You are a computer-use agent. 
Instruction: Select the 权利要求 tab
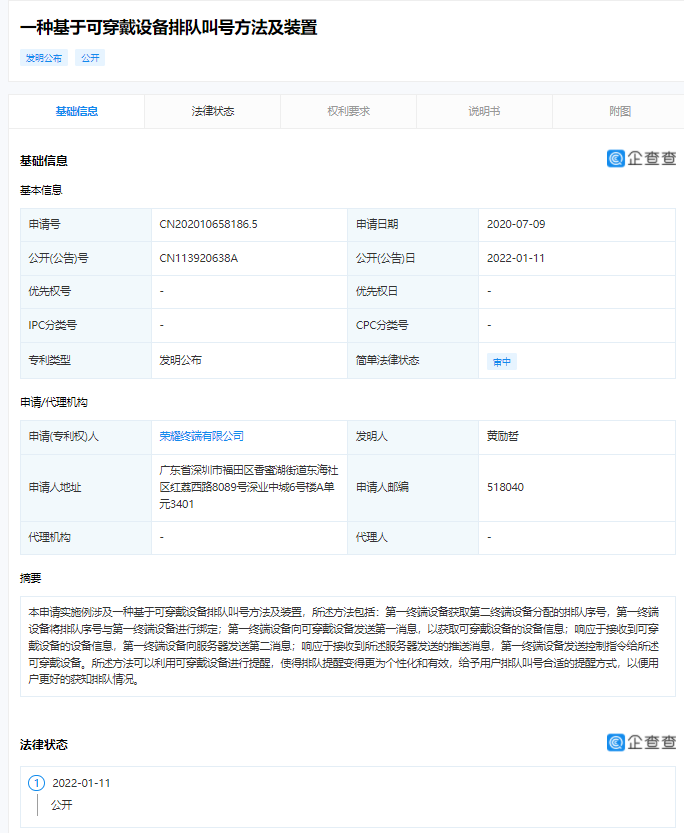coord(348,111)
